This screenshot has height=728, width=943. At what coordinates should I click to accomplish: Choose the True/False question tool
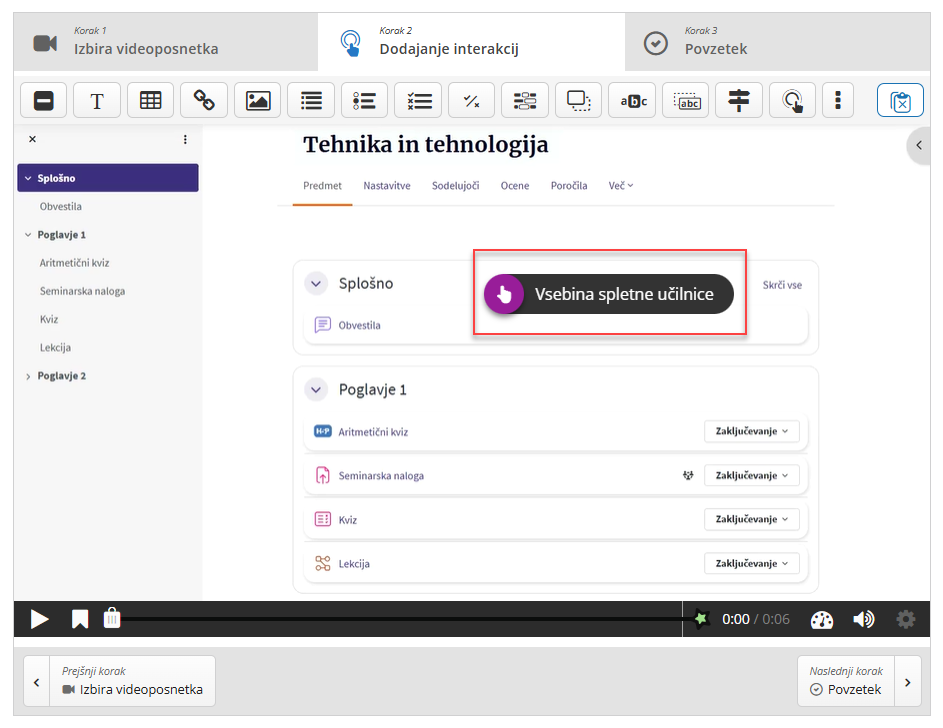472,100
